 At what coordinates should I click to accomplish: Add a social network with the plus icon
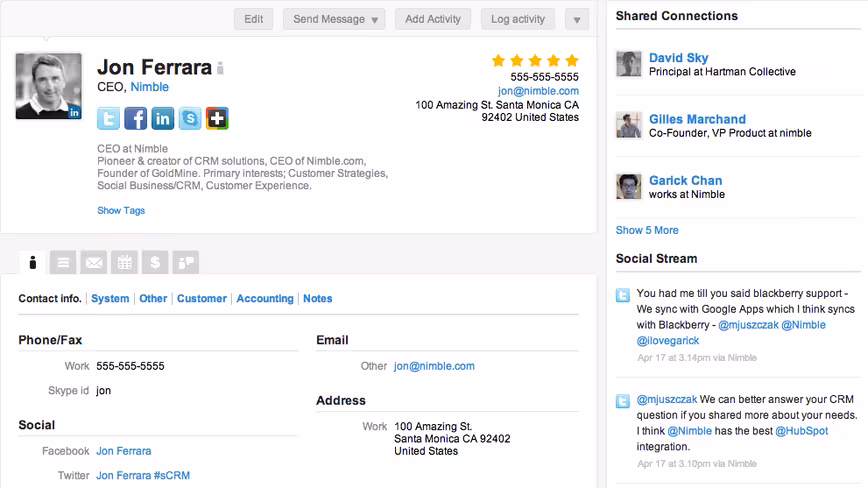[x=217, y=118]
